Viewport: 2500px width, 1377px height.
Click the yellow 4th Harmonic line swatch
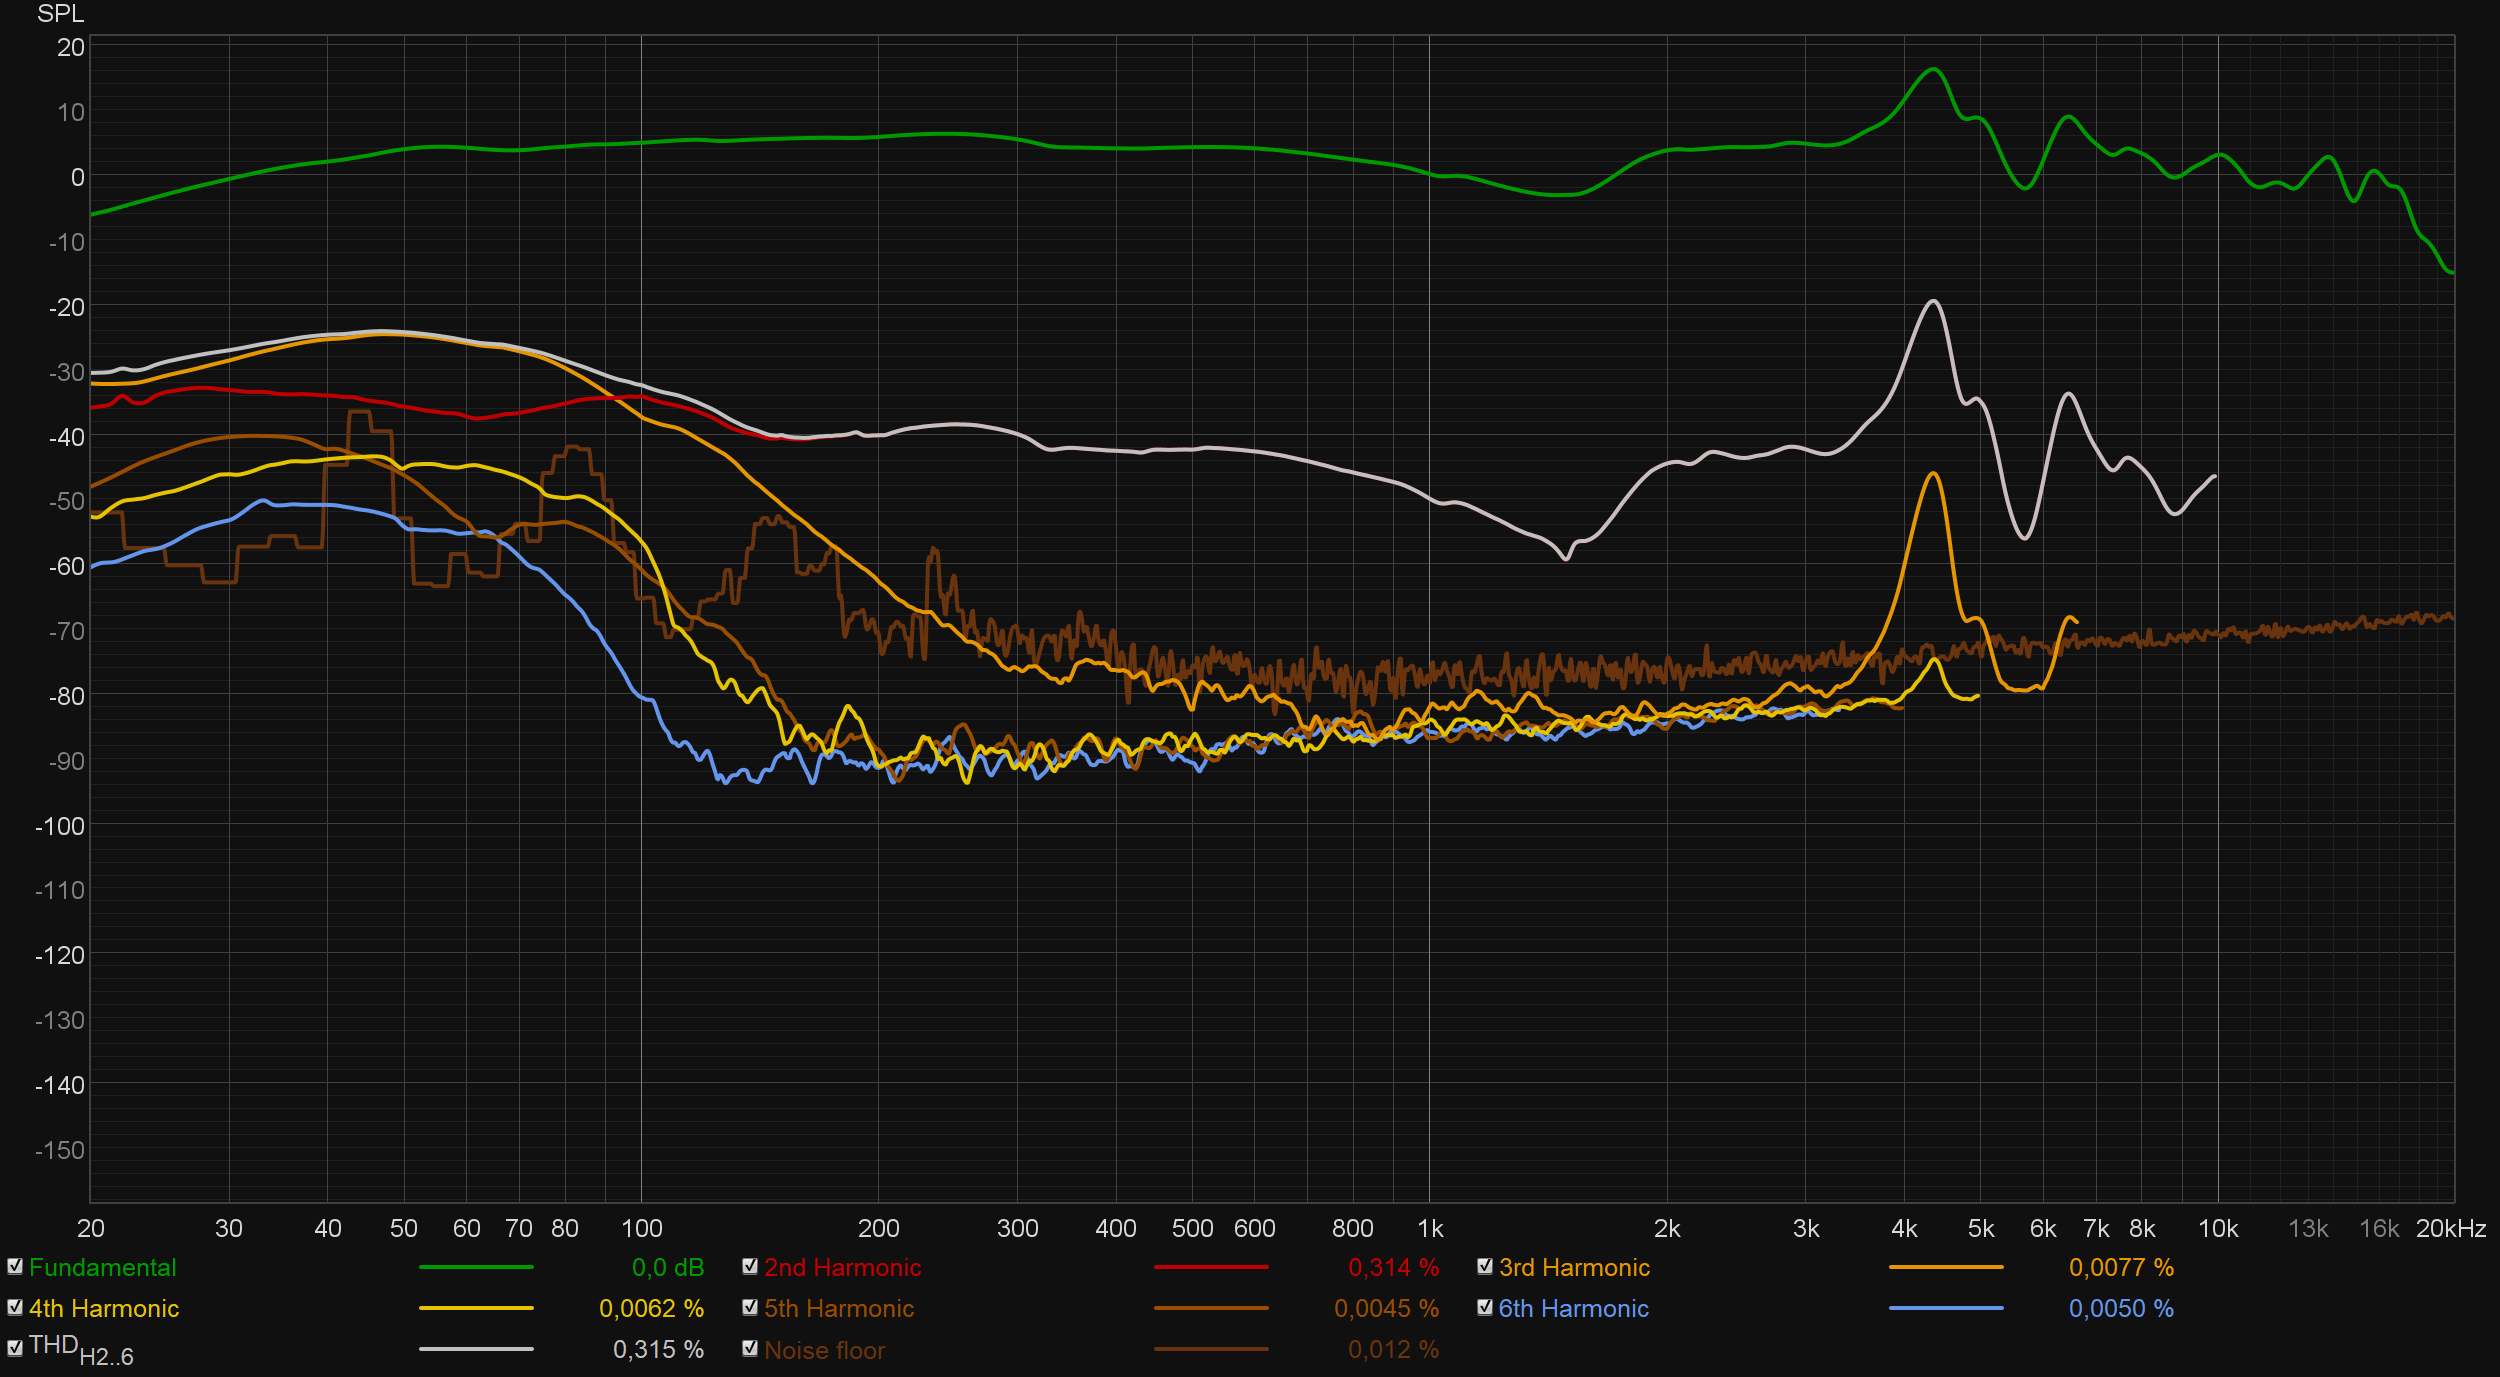click(x=476, y=1308)
